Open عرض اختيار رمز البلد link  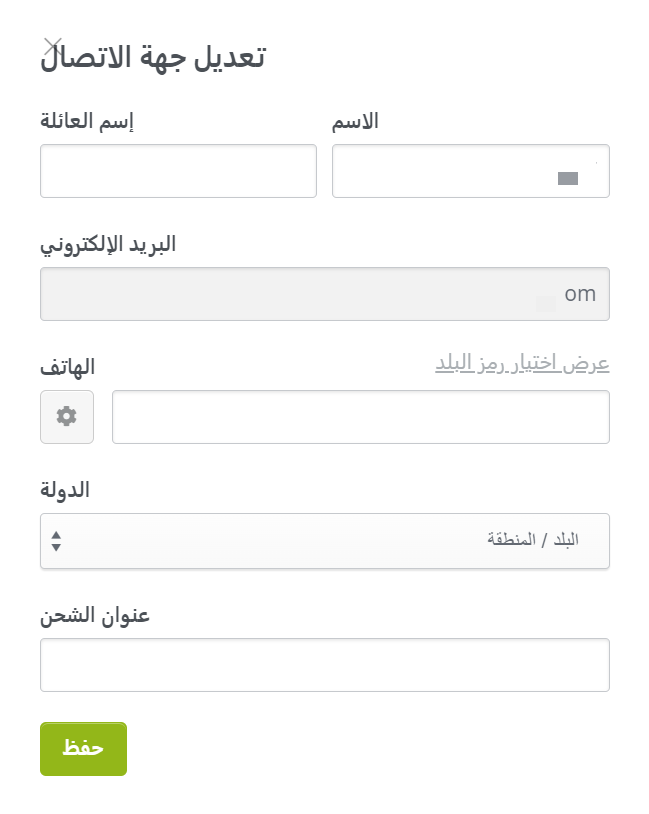[522, 363]
